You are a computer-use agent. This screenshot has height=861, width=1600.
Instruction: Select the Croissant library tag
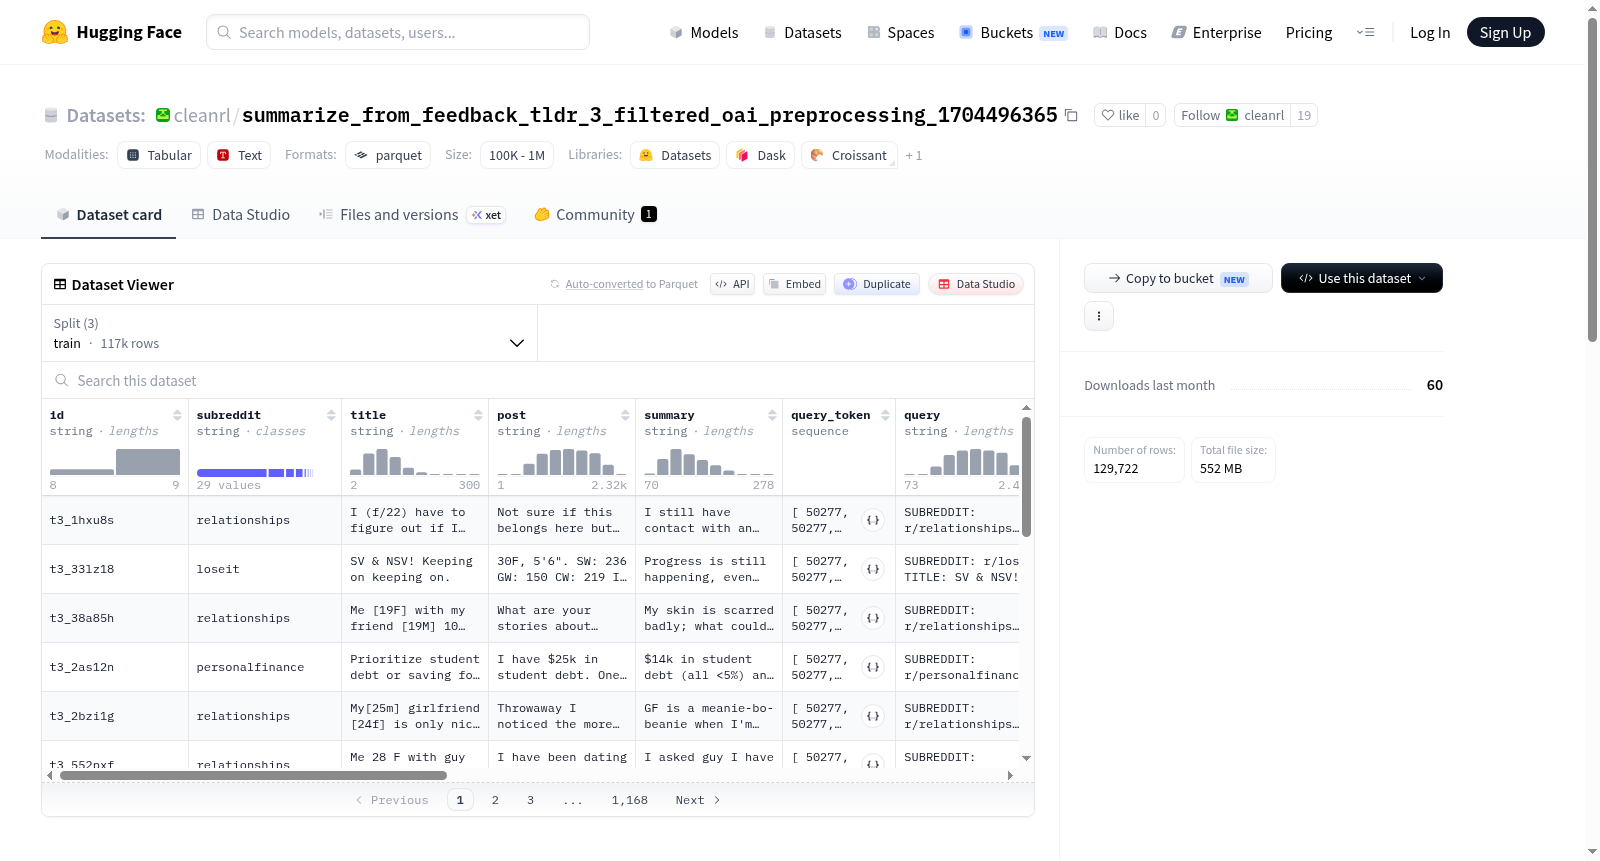(849, 155)
